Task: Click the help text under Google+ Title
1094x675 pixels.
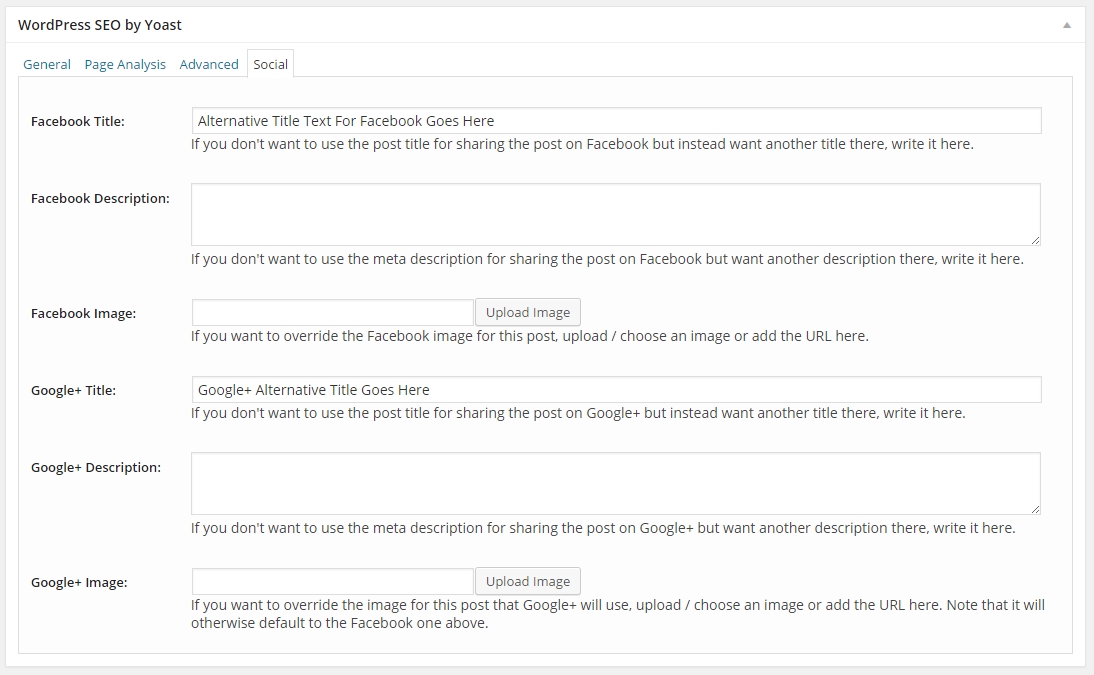Action: pos(578,413)
